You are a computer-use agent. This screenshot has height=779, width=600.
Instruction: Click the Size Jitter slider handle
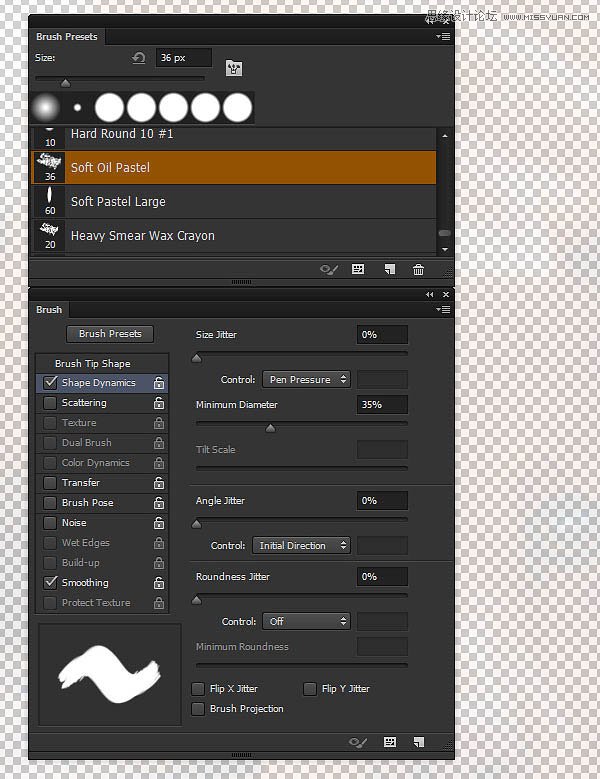click(x=197, y=358)
